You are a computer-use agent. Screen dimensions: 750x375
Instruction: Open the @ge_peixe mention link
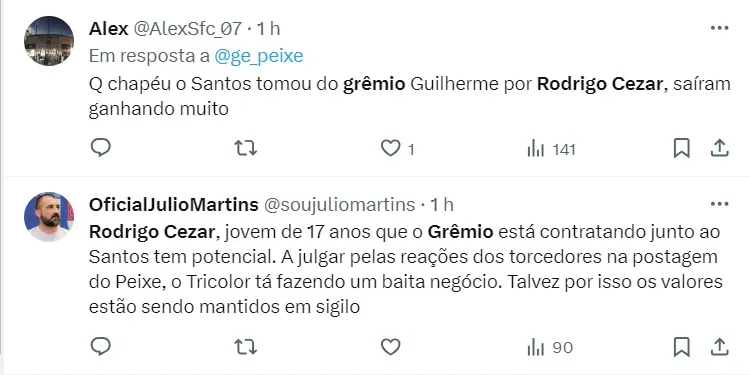coord(259,56)
